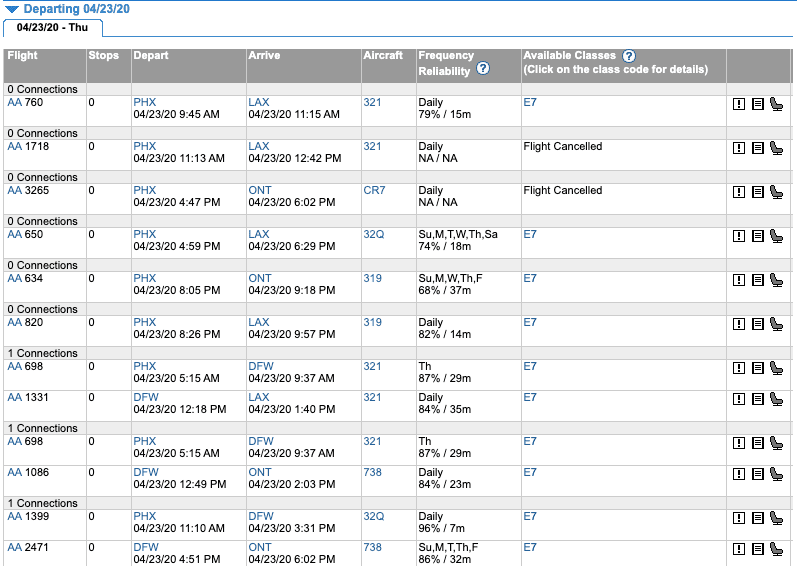Open the CR7 aircraft link
The height and width of the screenshot is (566, 797).
pos(374,190)
